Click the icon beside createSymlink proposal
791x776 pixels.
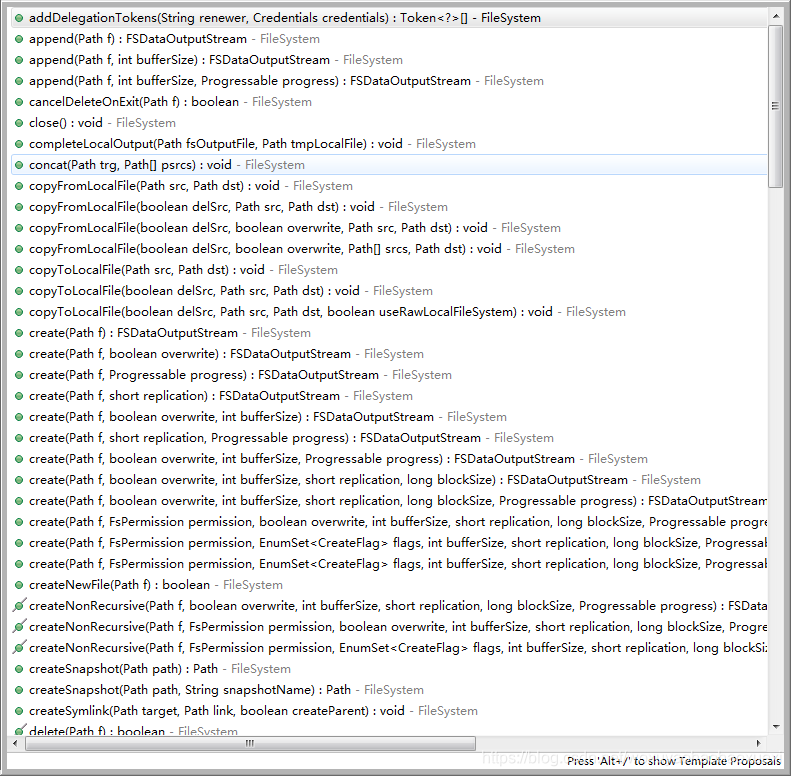pyautogui.click(x=19, y=711)
